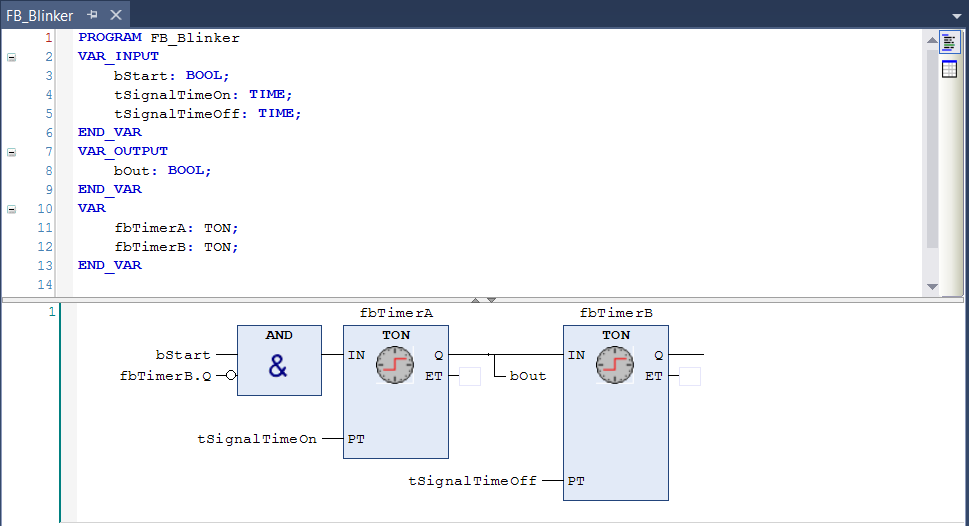
Task: Select the FB_Blinker tab
Action: coord(39,15)
